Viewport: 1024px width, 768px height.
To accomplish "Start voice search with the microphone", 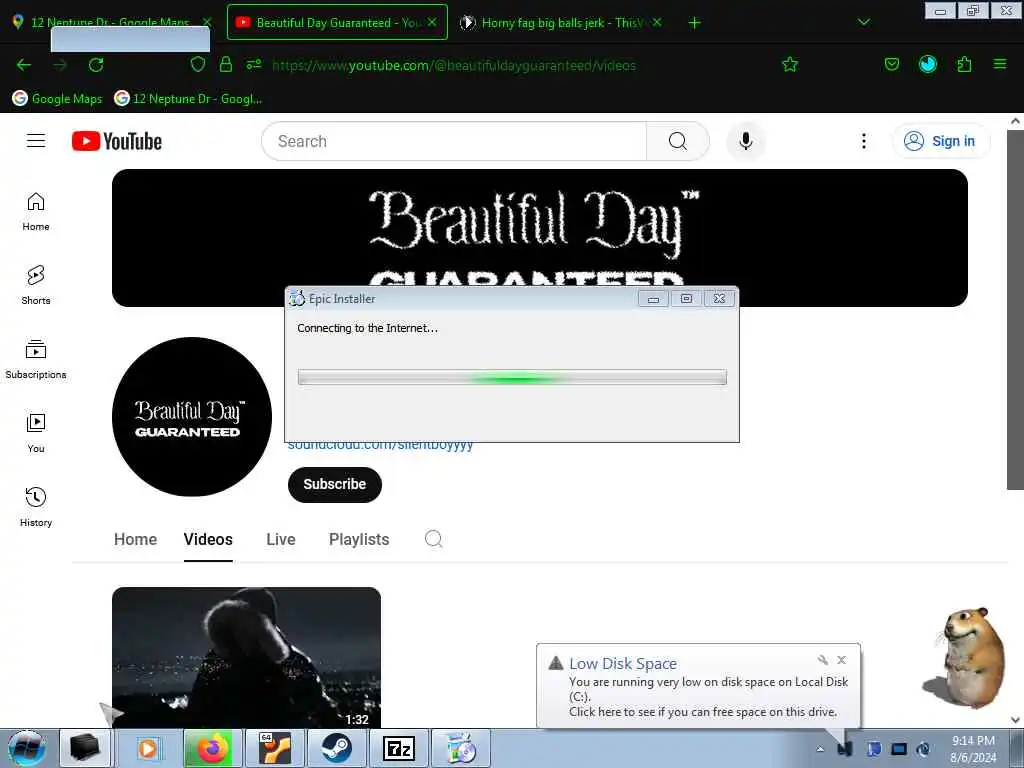I will 745,141.
